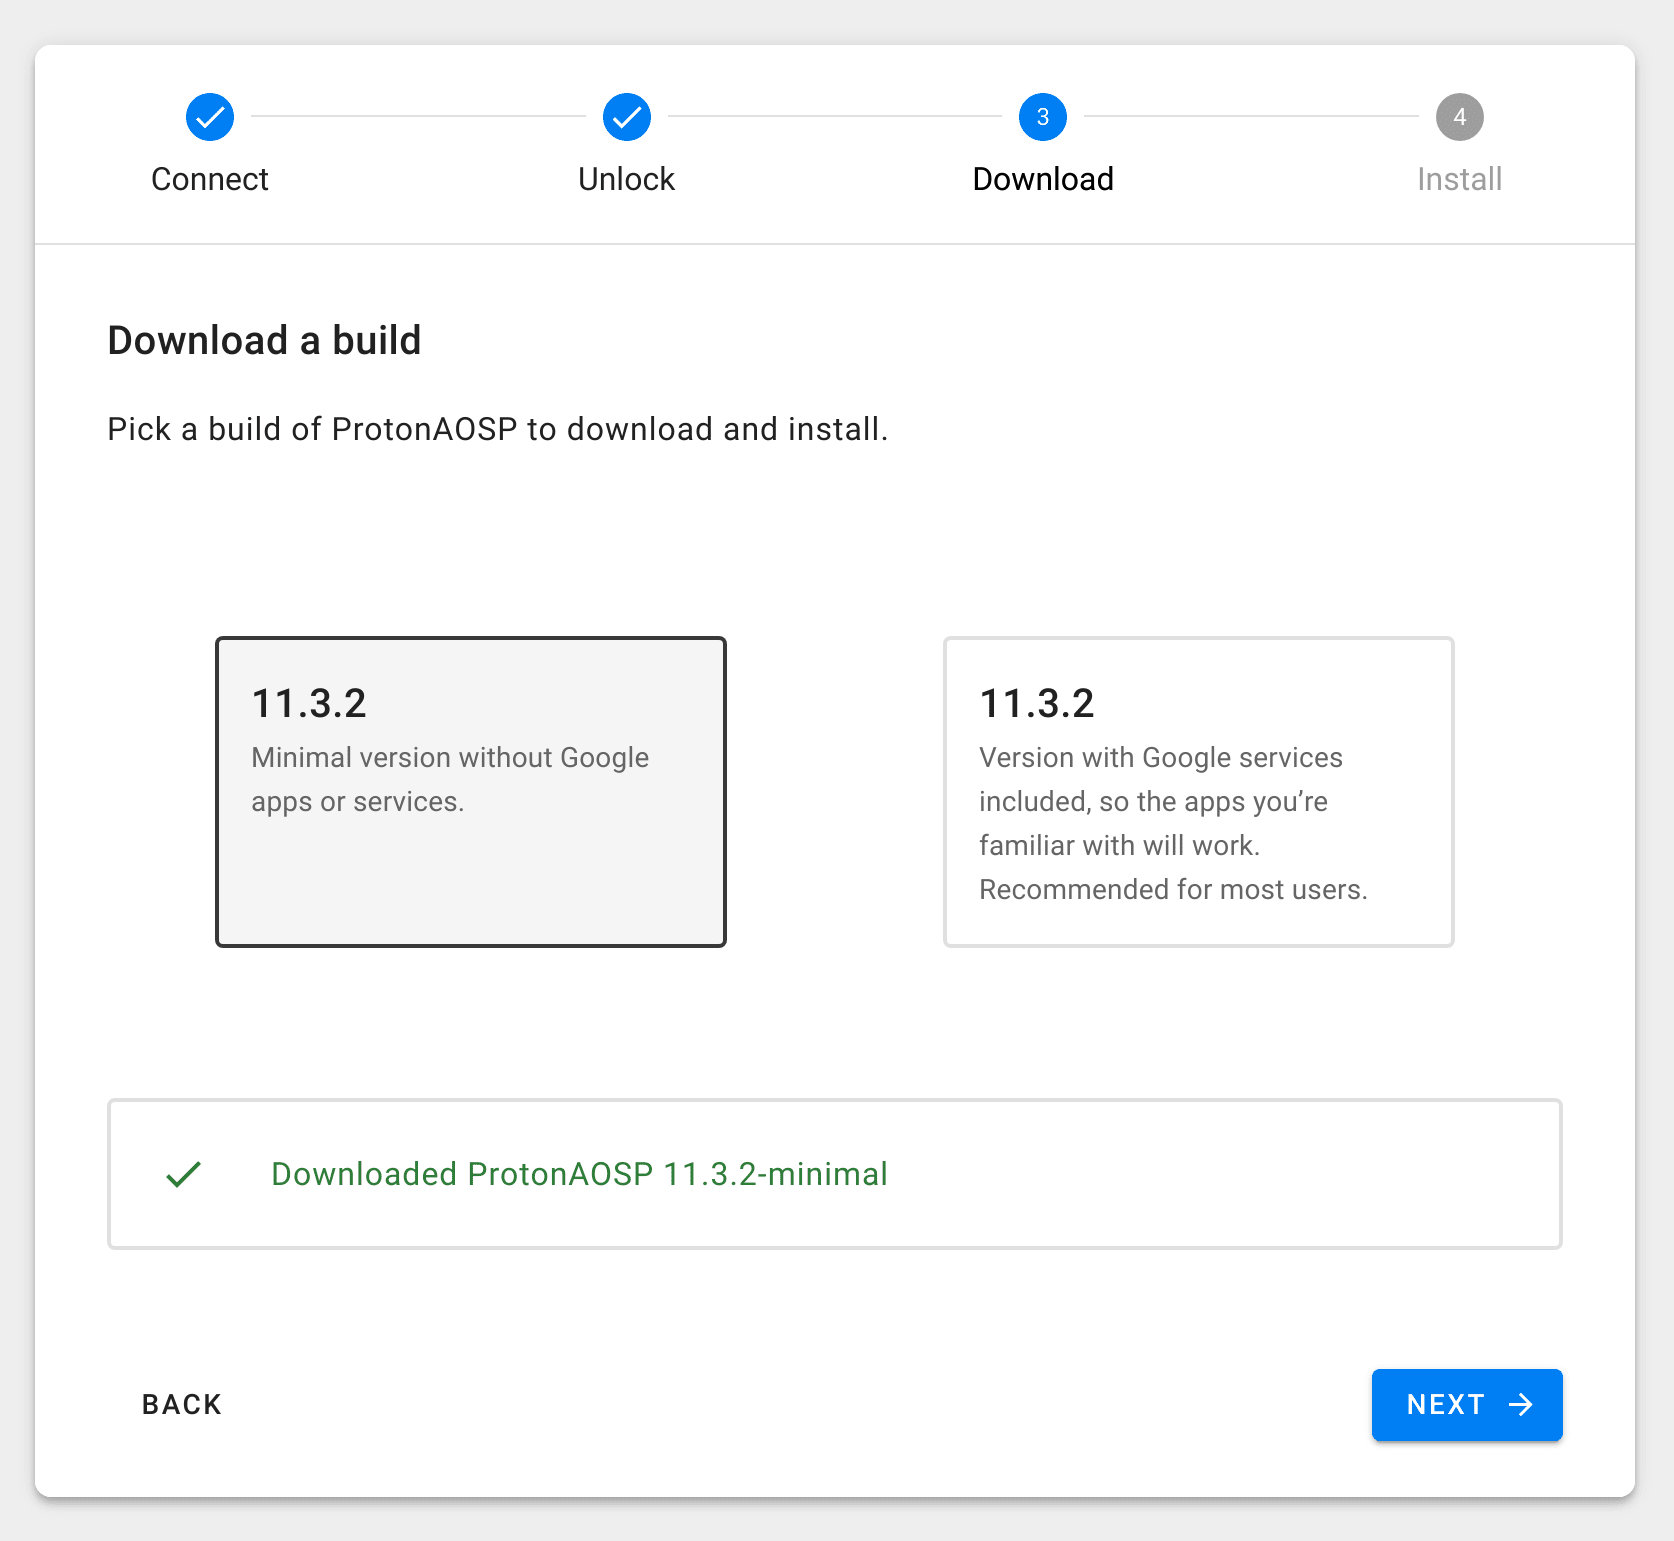Viewport: 1674px width, 1541px height.
Task: Click the Unlock step label
Action: click(x=626, y=179)
